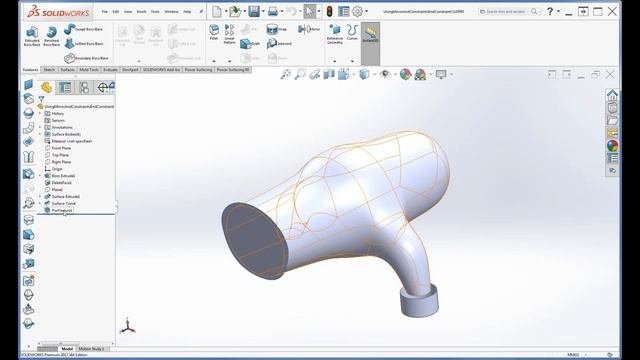This screenshot has width=640, height=360.
Task: Click the Rebuild traffic light icon
Action: [329, 11]
